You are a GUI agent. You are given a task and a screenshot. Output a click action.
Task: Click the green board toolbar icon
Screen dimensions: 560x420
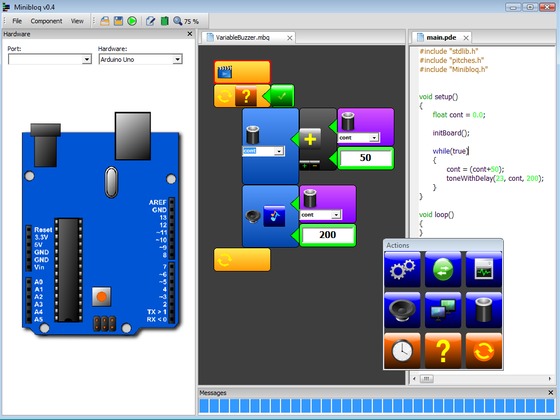point(164,21)
